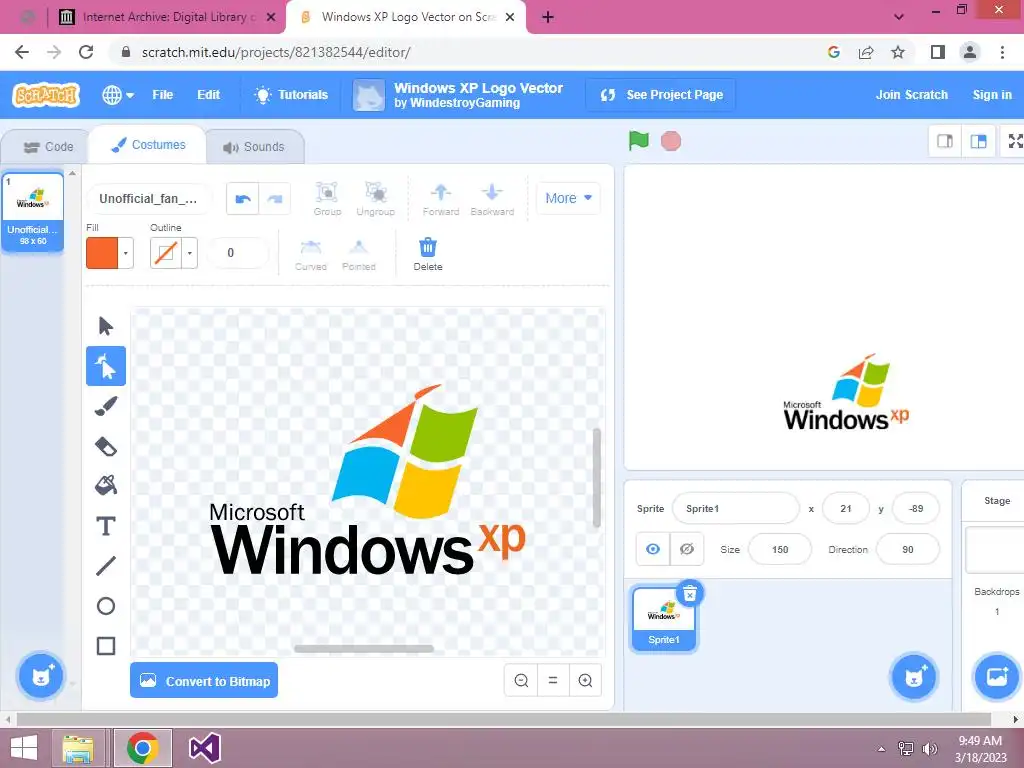Viewport: 1024px width, 768px height.
Task: Switch to the Costumes tab
Action: click(148, 144)
